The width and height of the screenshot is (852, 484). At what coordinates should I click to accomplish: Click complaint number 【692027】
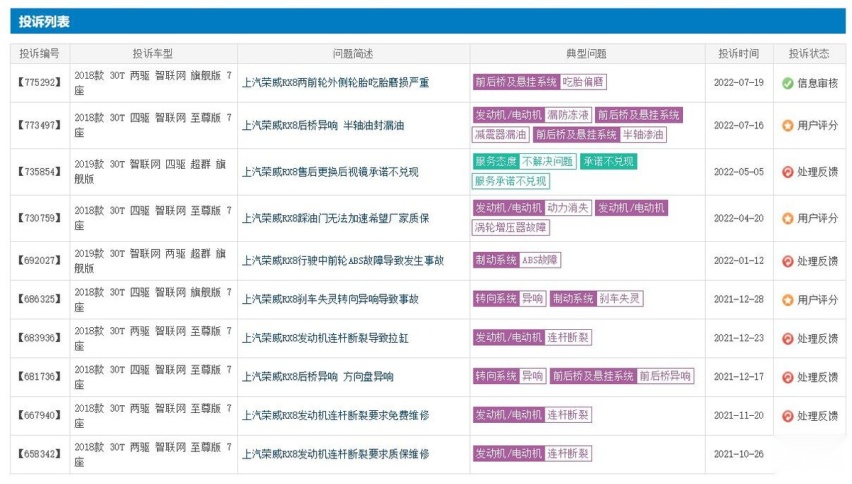tap(39, 261)
